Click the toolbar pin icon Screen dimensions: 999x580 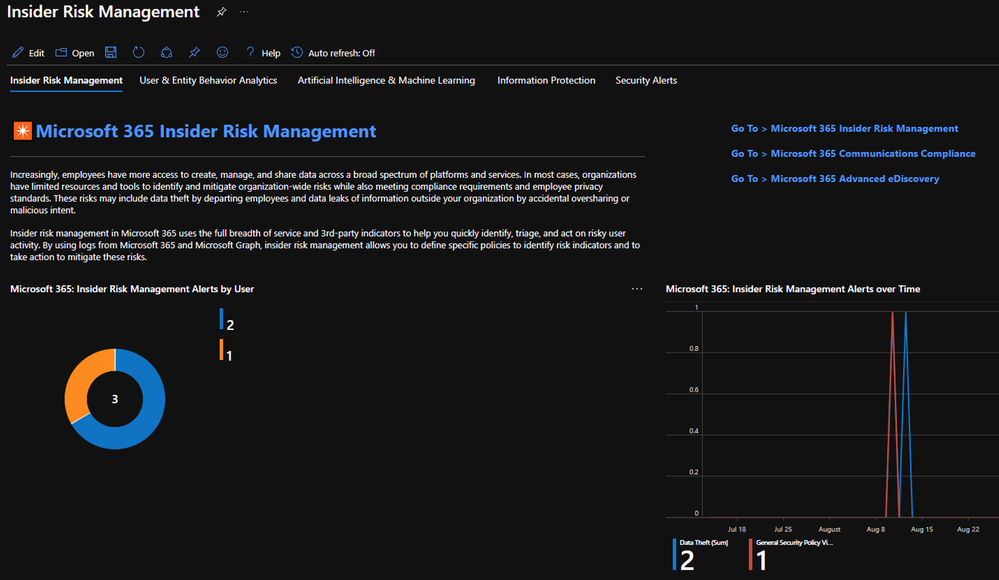pyautogui.click(x=194, y=52)
